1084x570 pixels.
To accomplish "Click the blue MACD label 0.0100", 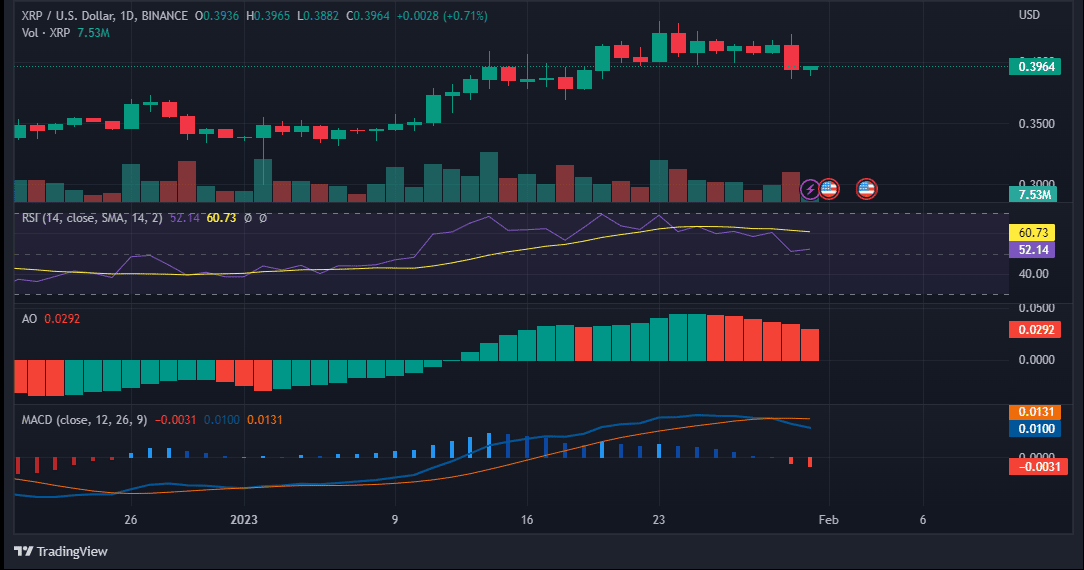I will [x=1035, y=428].
